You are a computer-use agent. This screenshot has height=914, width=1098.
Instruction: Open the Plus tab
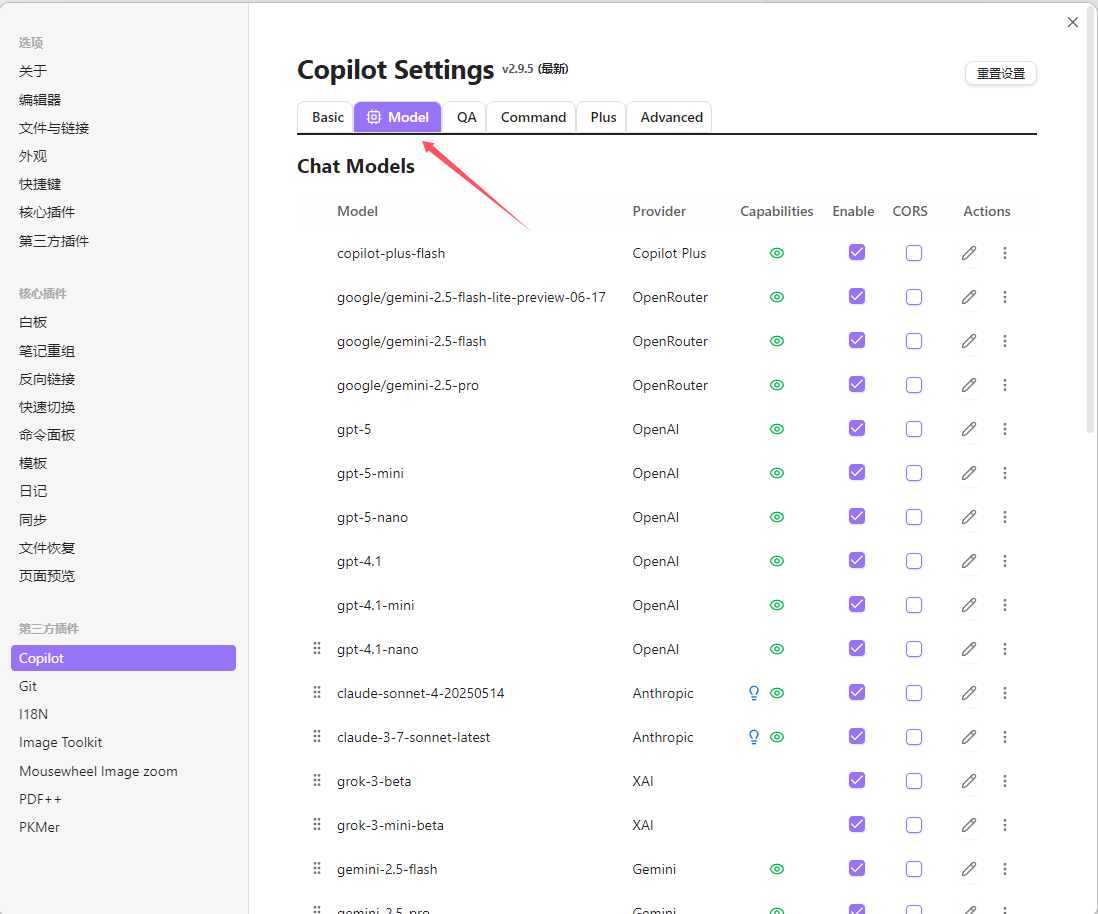pos(603,117)
